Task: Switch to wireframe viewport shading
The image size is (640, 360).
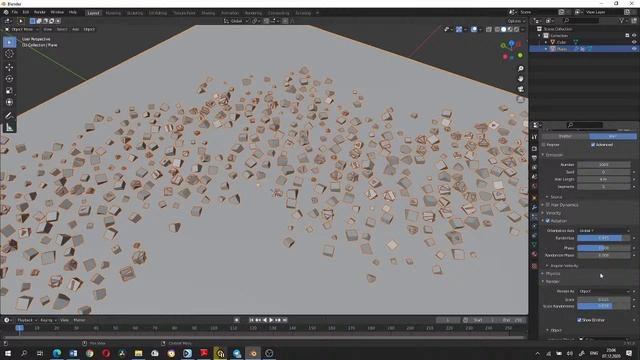Action: point(497,29)
